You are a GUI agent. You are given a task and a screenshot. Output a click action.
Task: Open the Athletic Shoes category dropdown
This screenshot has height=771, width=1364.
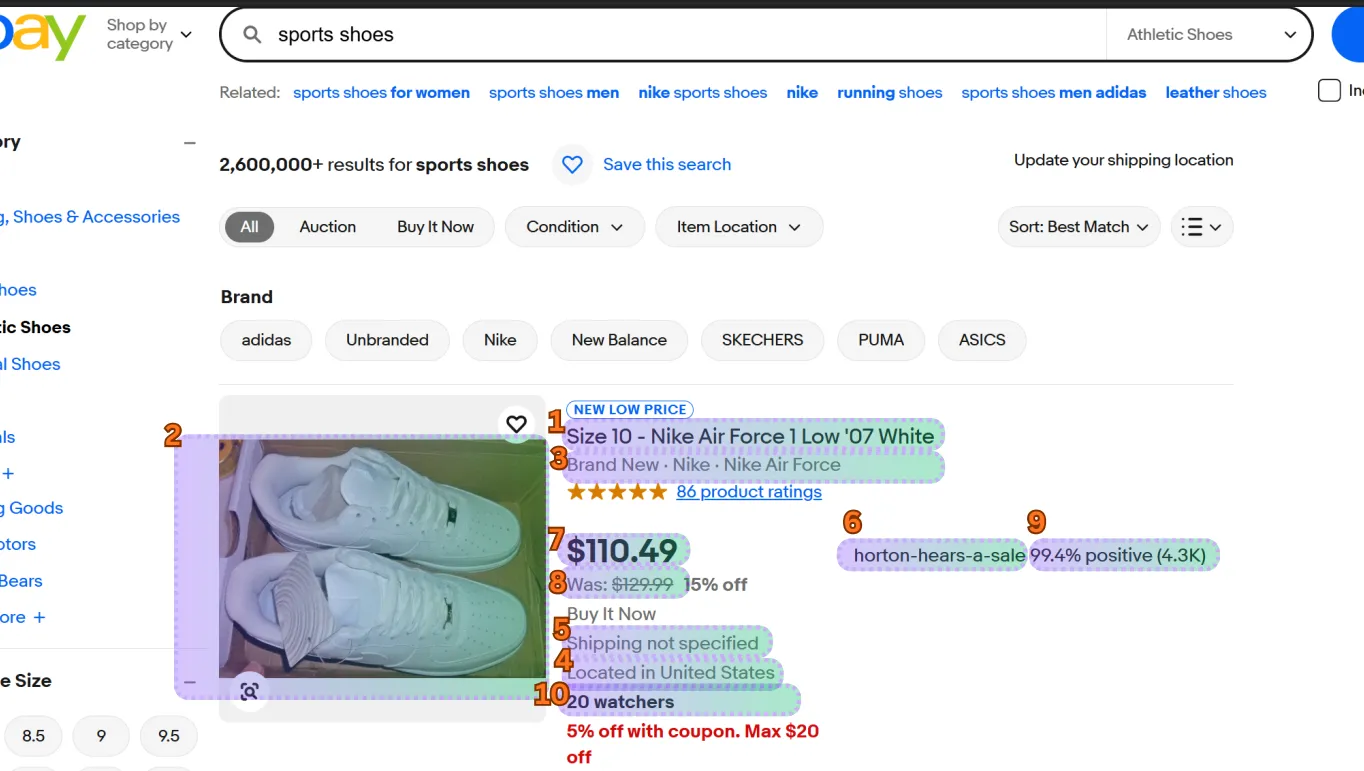pyautogui.click(x=1210, y=35)
